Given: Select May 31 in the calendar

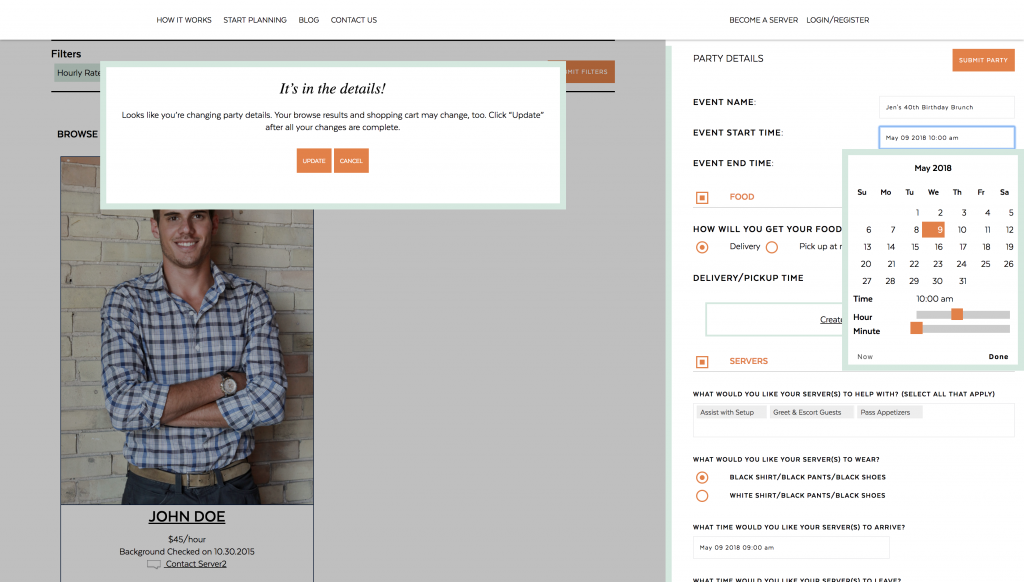Looking at the screenshot, I should [963, 281].
